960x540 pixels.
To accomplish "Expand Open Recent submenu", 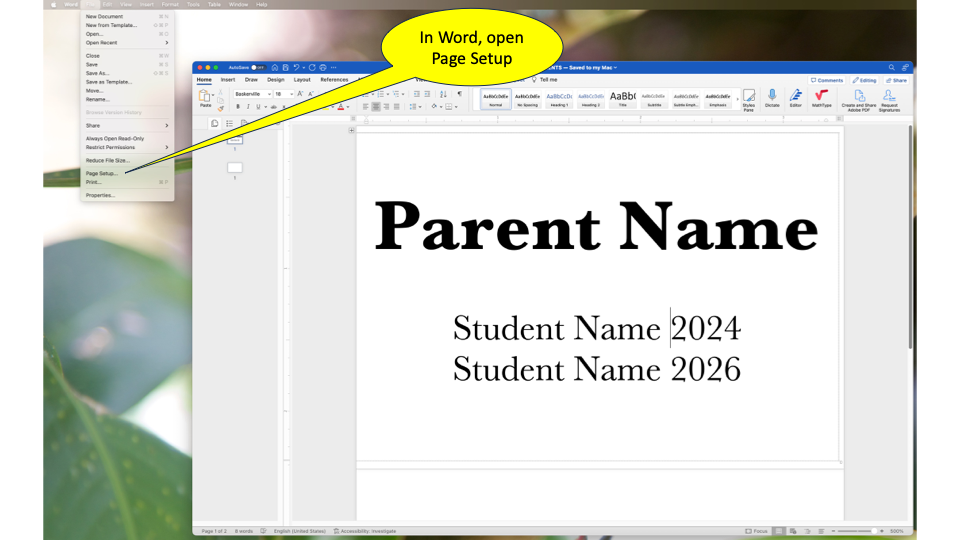I will tap(127, 43).
